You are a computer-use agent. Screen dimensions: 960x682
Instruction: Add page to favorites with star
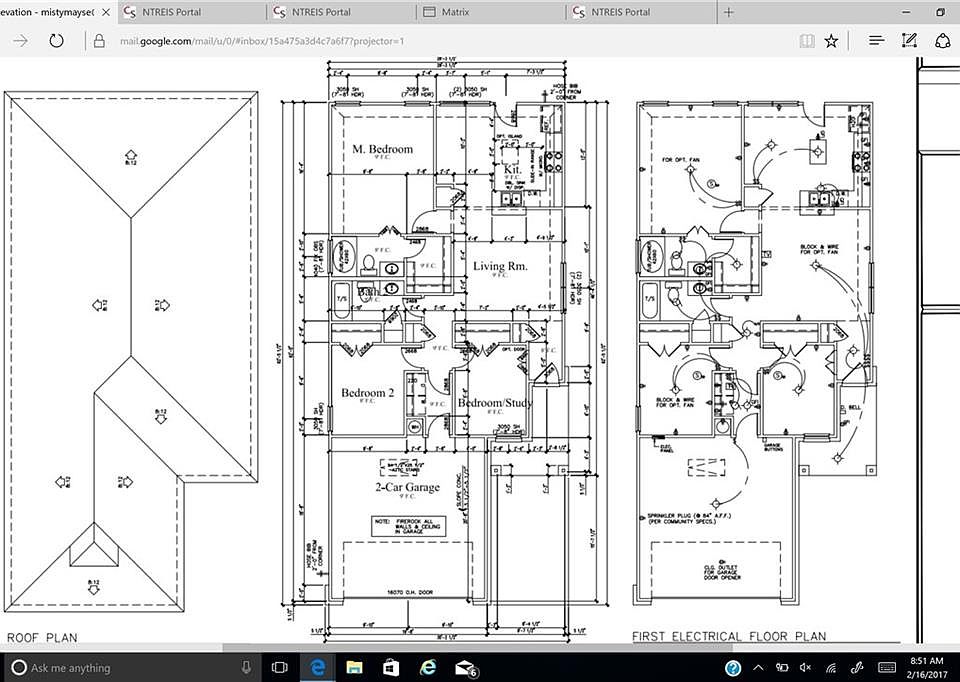831,41
